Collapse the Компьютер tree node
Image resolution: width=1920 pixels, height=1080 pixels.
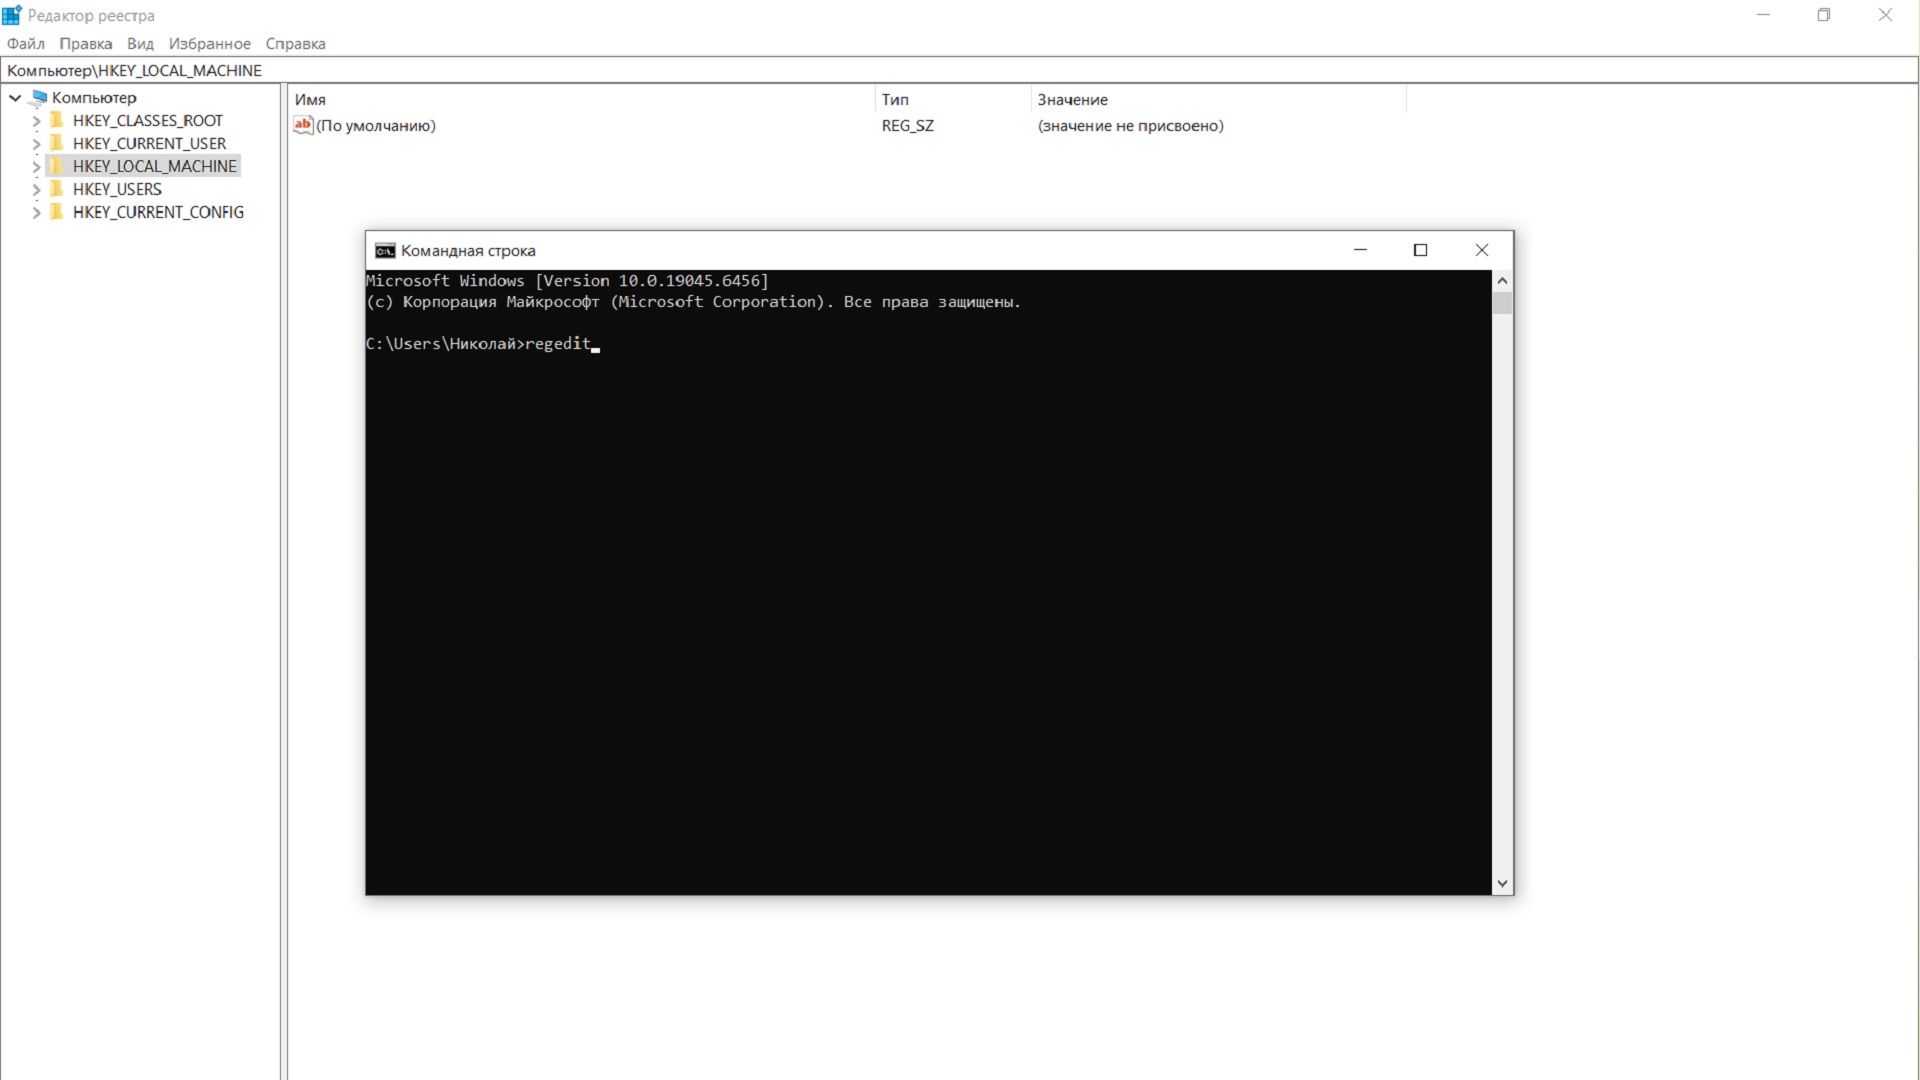15,98
